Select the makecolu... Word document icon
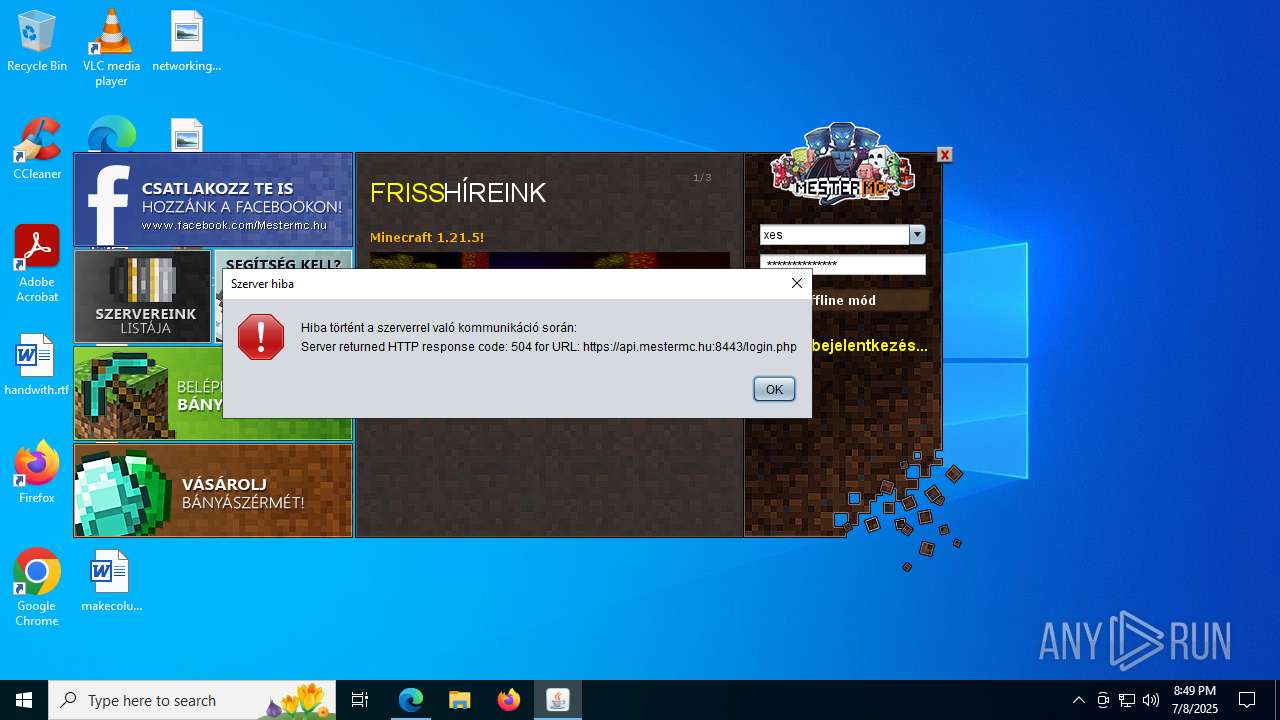 click(x=111, y=581)
